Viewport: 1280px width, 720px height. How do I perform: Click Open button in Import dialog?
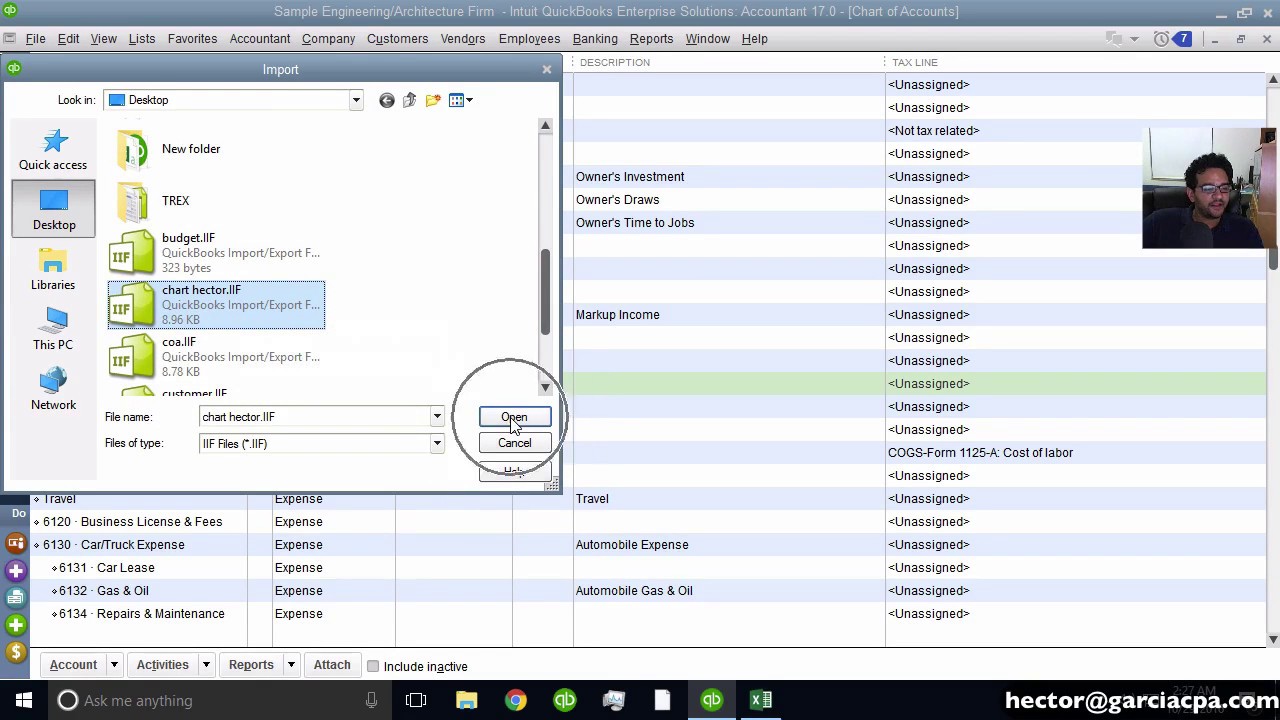coord(514,417)
